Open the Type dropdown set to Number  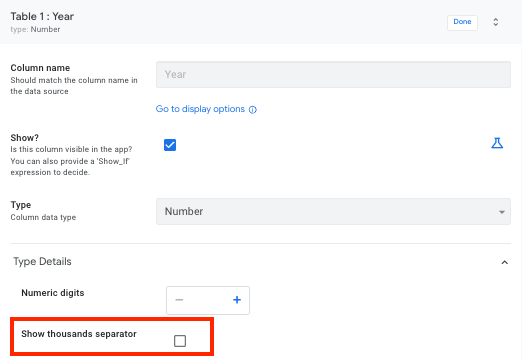[333, 211]
